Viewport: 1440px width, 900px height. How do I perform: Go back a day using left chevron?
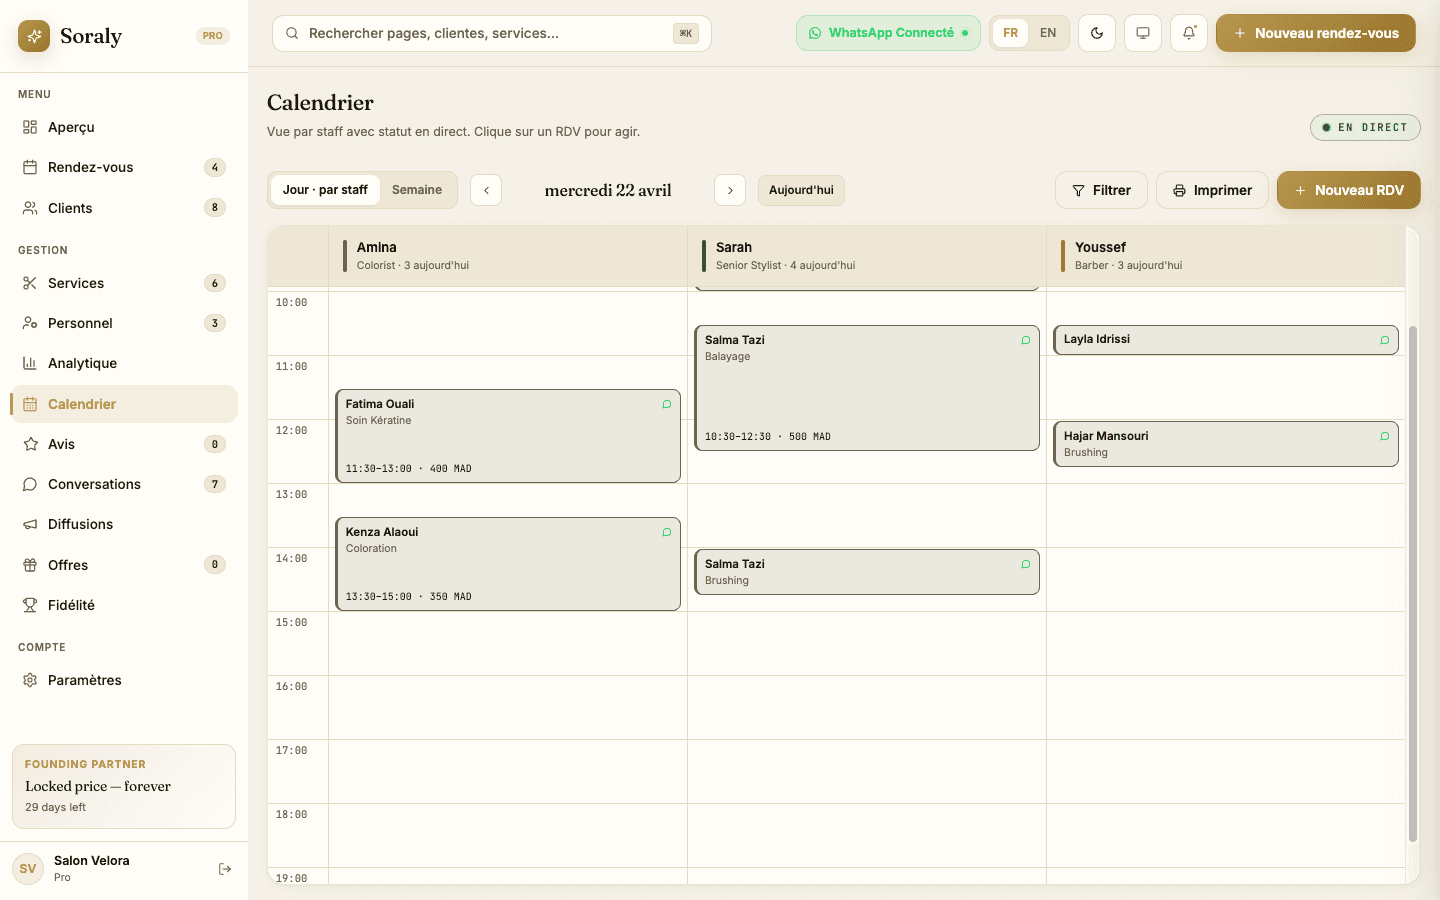(x=486, y=190)
